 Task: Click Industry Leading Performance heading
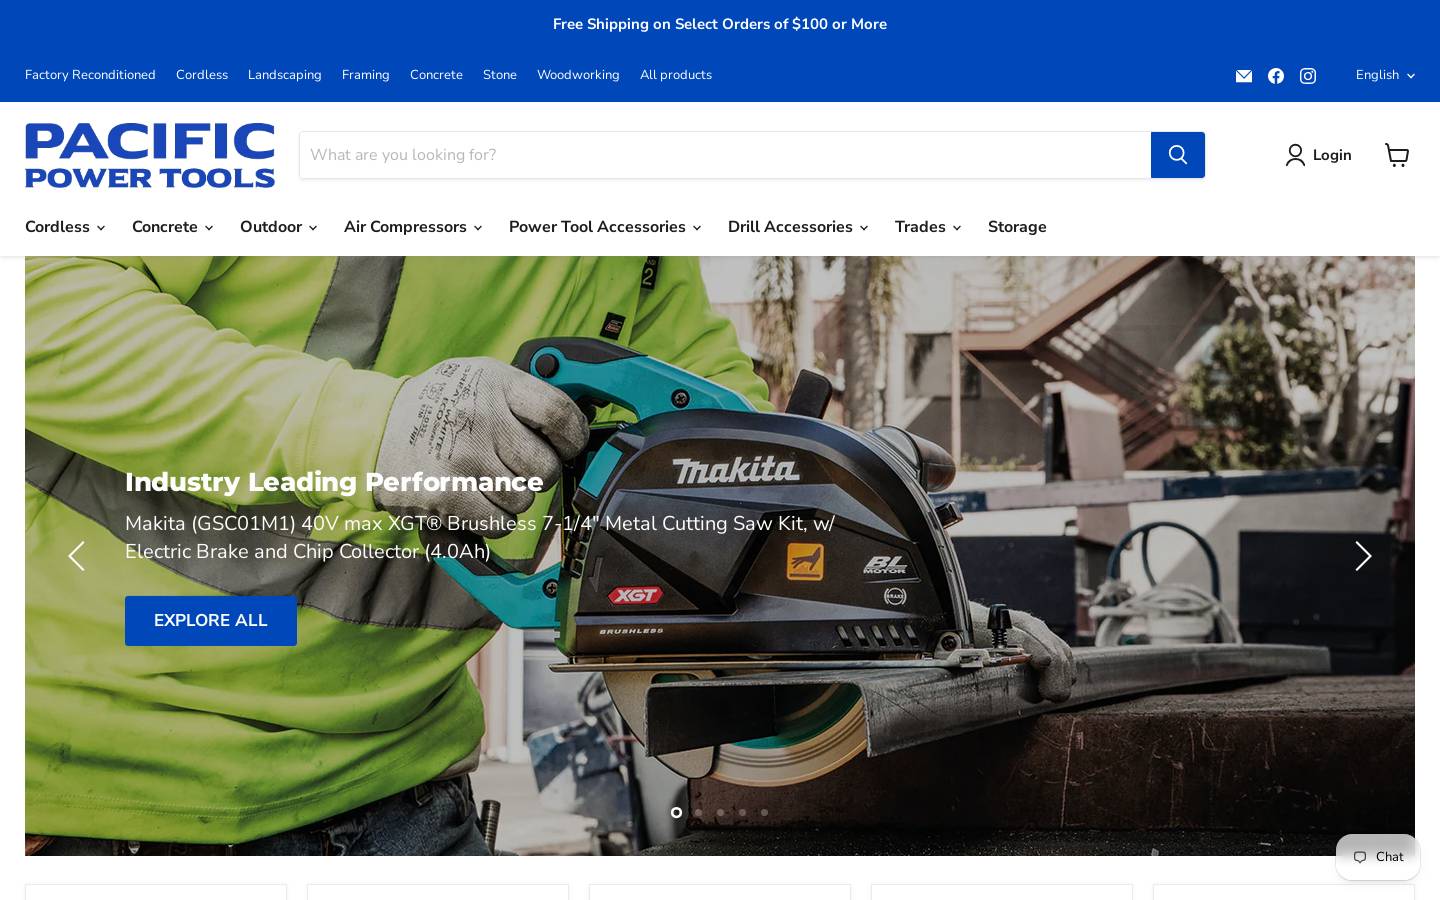coord(334,482)
